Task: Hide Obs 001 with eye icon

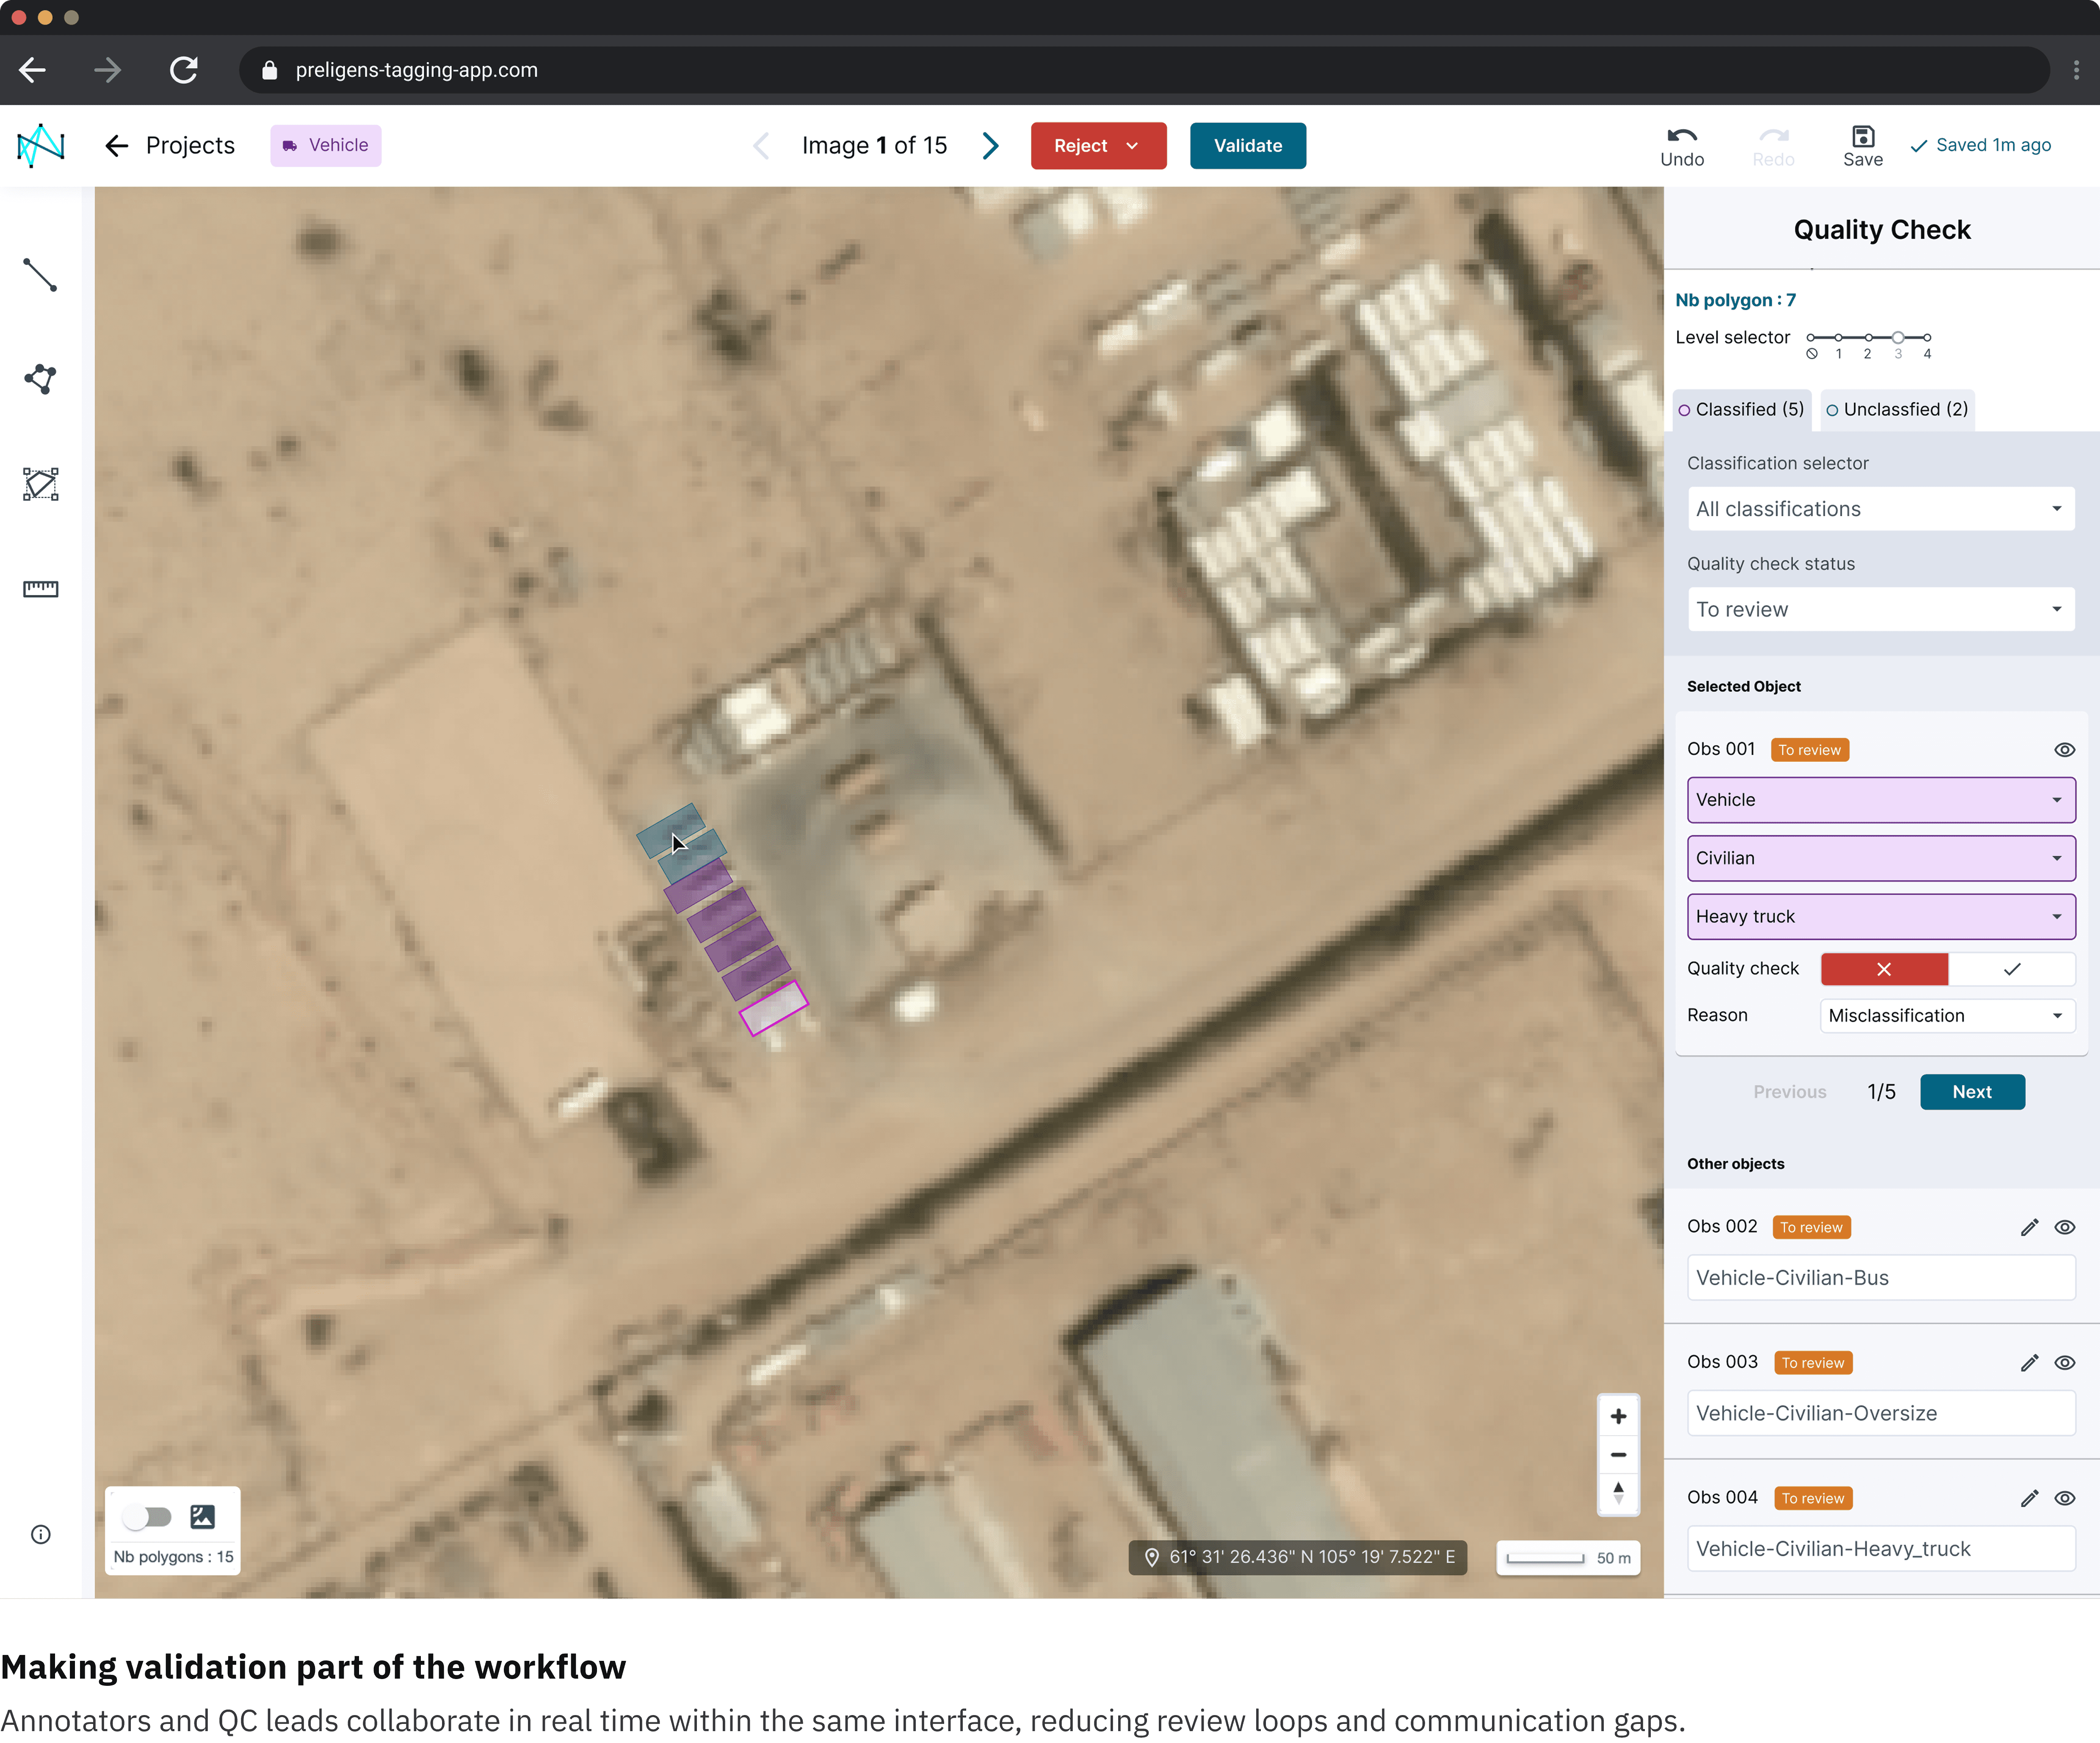Action: [x=2064, y=750]
